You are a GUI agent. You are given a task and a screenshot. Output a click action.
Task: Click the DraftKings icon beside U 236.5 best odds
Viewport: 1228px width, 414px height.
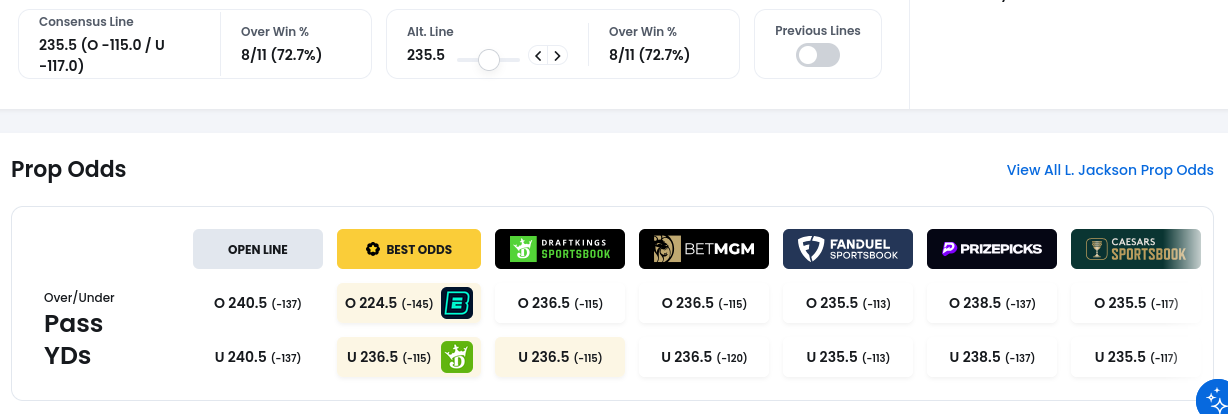tap(457, 357)
